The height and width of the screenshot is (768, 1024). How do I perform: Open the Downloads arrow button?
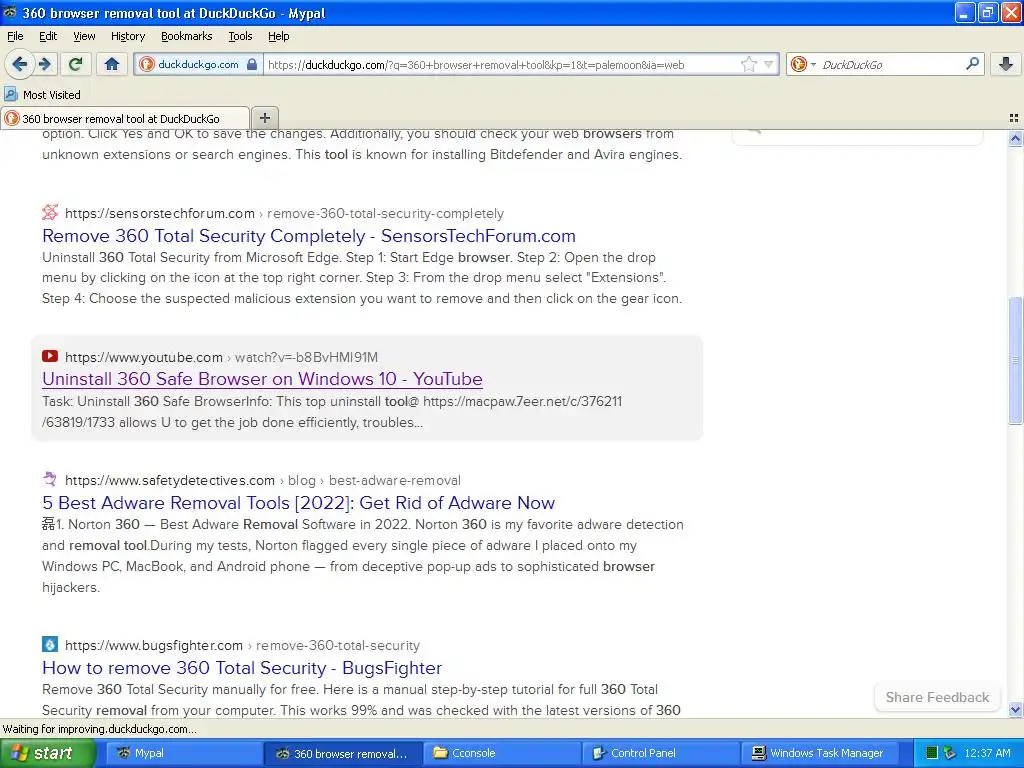[x=1006, y=64]
